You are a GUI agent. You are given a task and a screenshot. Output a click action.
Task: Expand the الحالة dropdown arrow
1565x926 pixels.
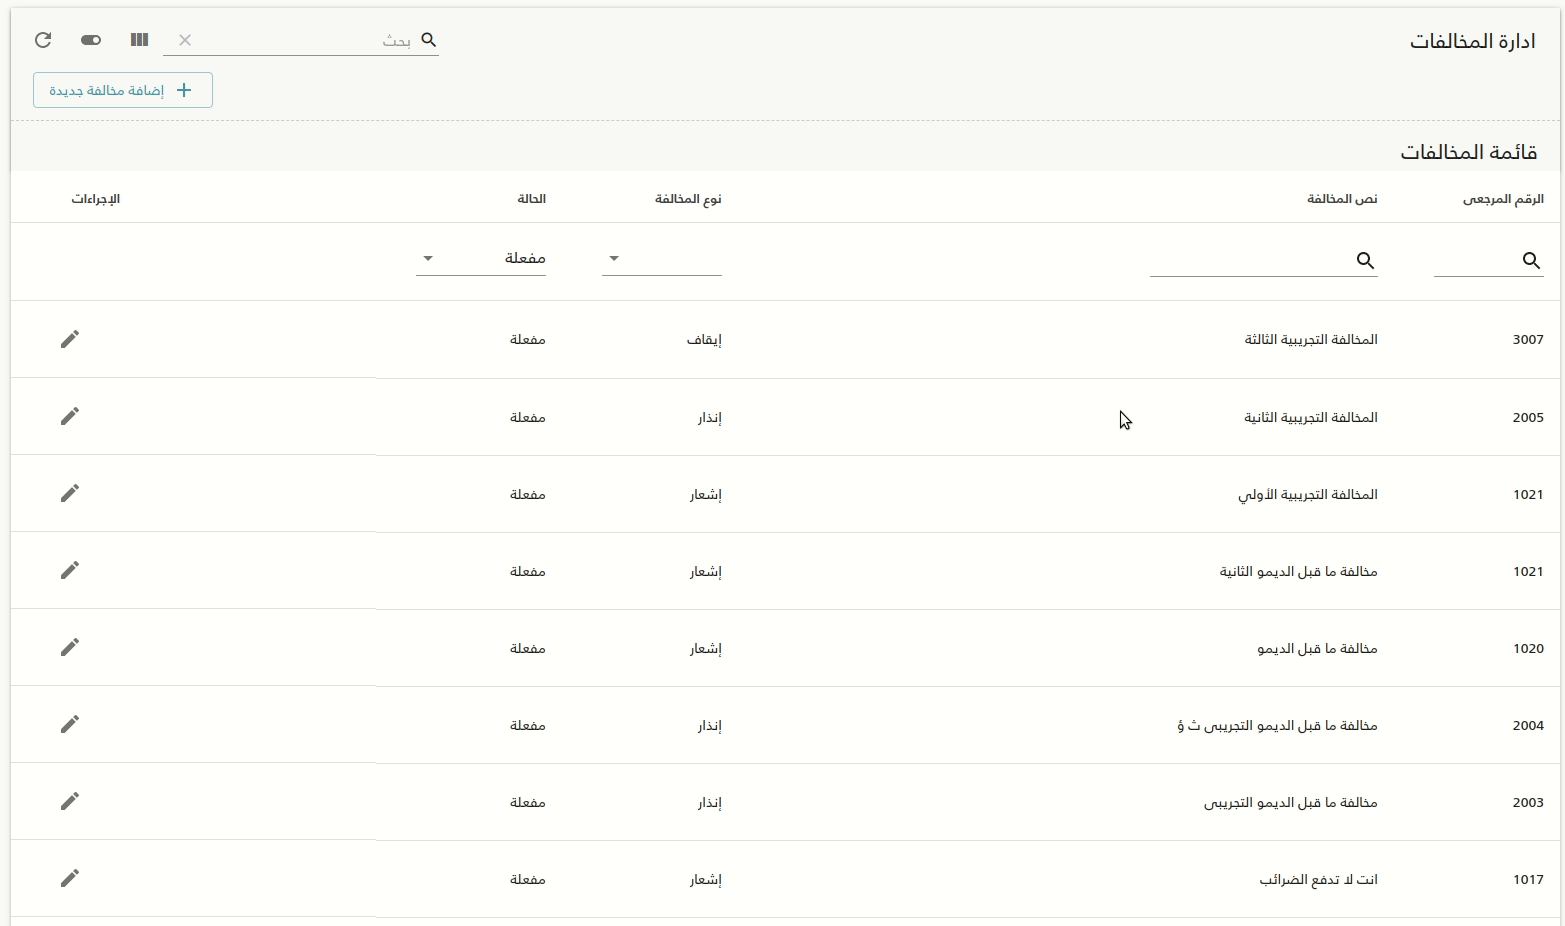(428, 258)
